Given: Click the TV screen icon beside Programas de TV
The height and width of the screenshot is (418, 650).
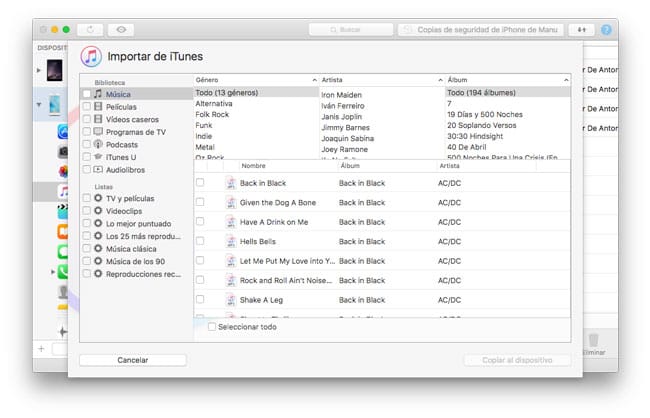Looking at the screenshot, I should coord(98,132).
